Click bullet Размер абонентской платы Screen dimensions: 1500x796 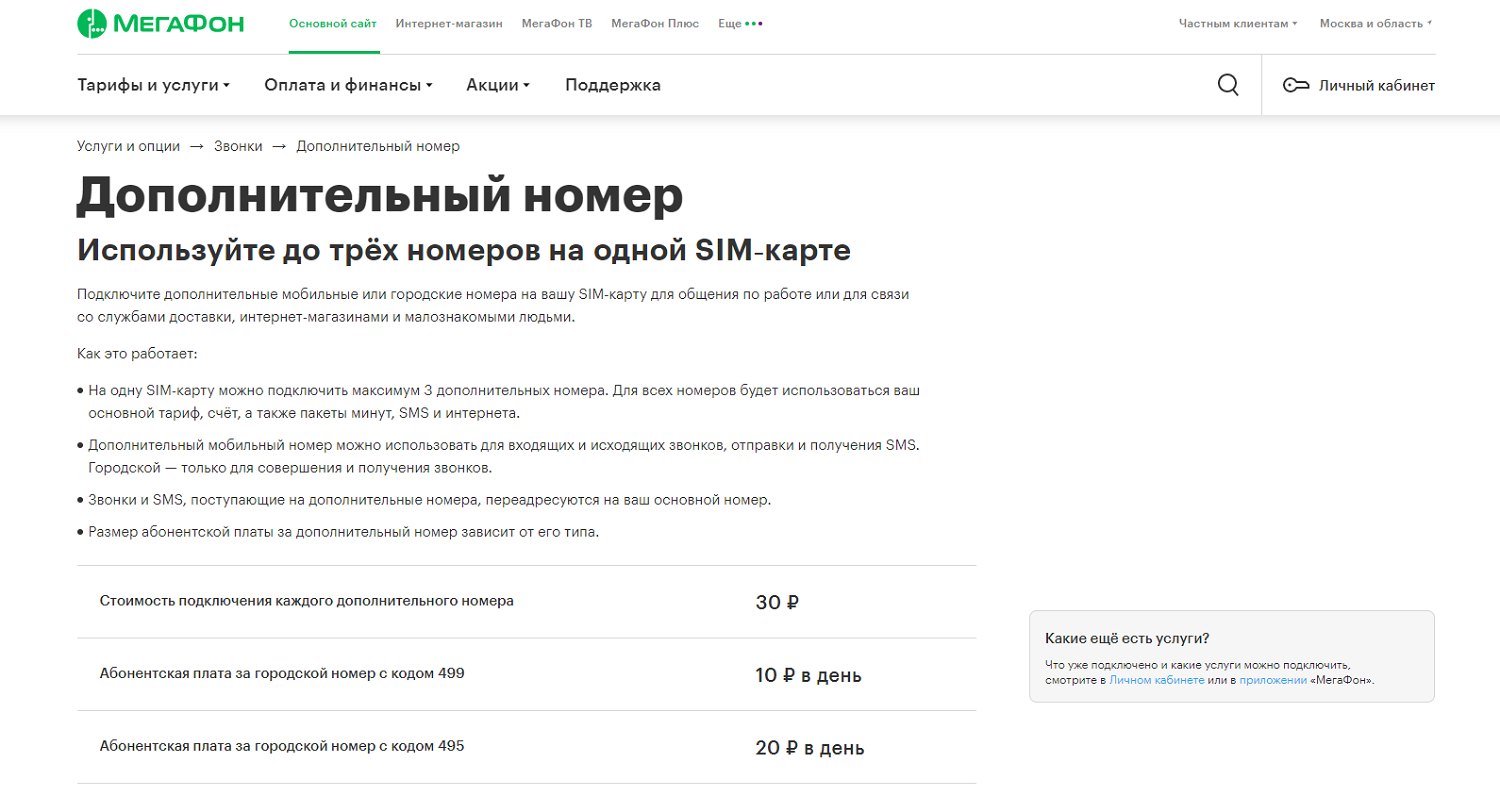(338, 532)
